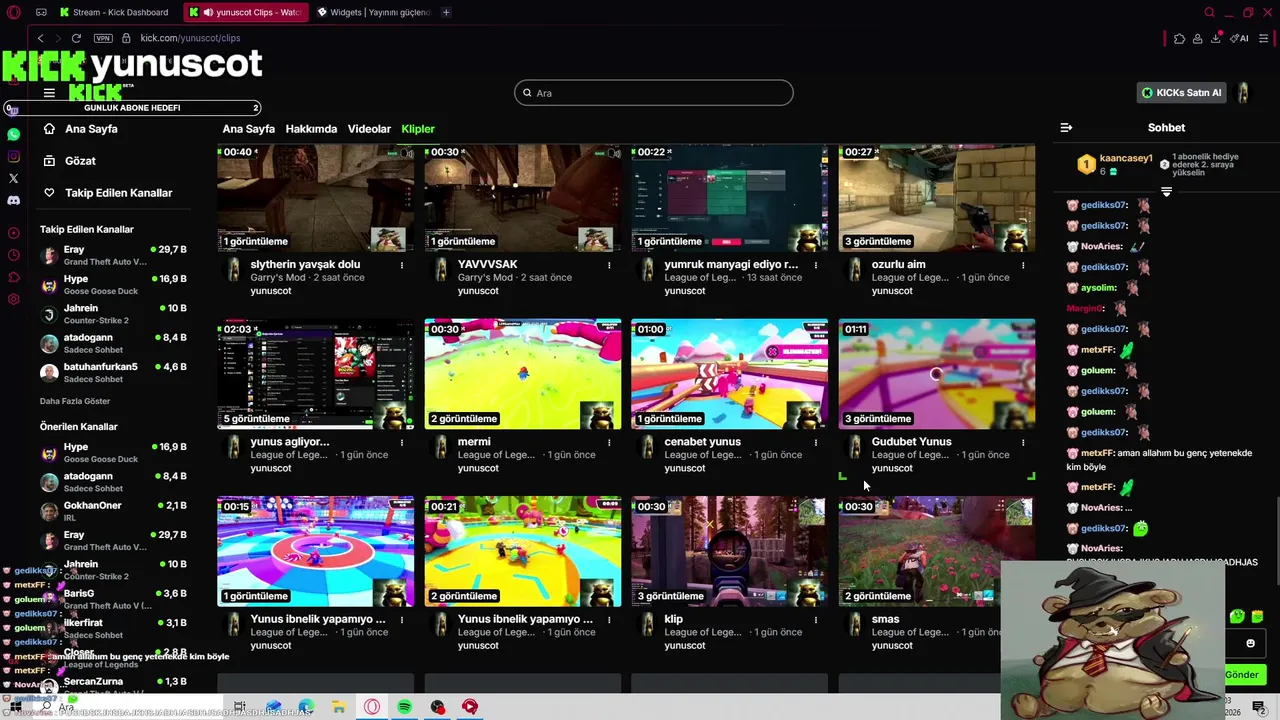The height and width of the screenshot is (720, 1280).
Task: Open Twitch in Opera sidebar
Action: (13, 110)
